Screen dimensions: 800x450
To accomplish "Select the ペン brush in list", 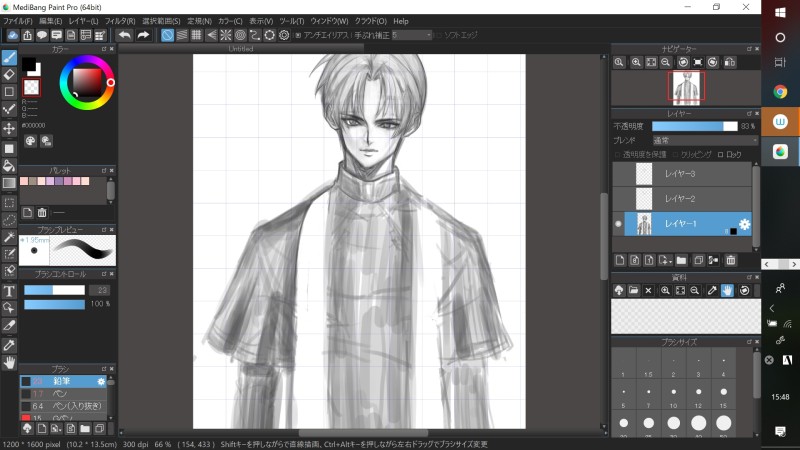I will pos(62,393).
